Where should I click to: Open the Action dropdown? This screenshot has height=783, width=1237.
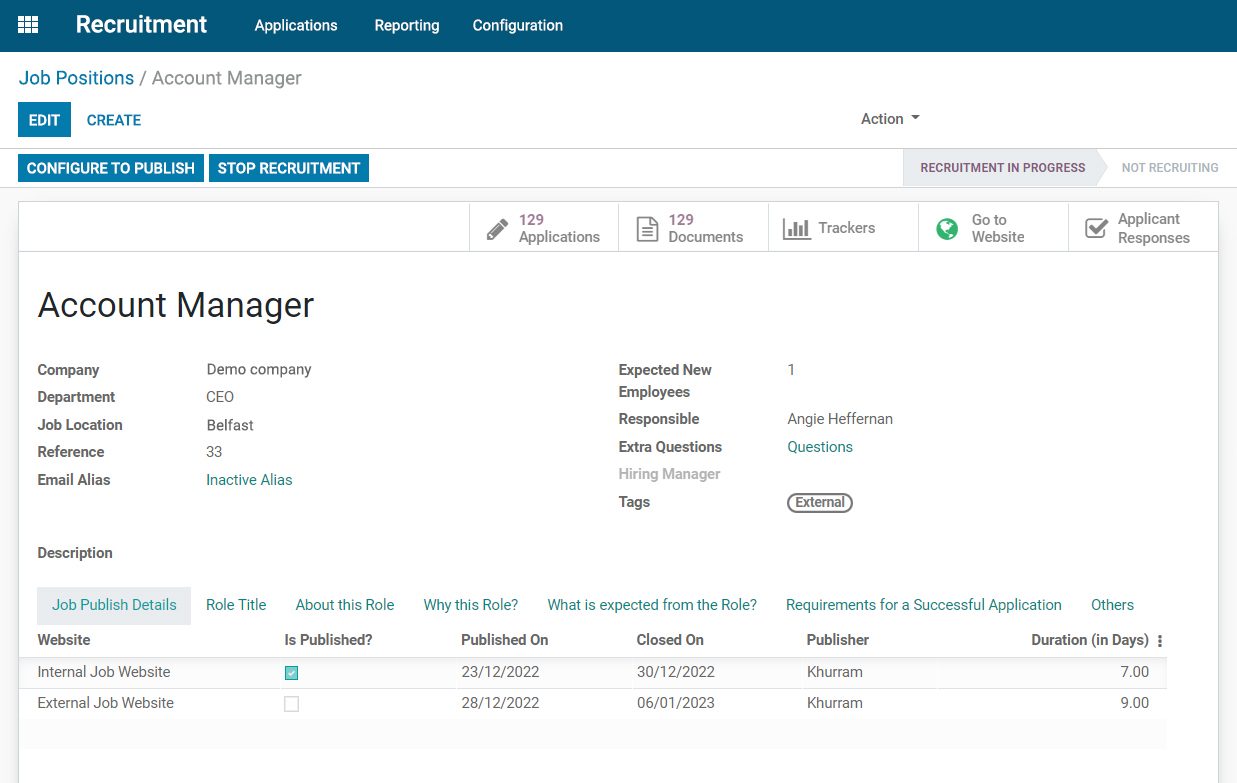coord(888,118)
